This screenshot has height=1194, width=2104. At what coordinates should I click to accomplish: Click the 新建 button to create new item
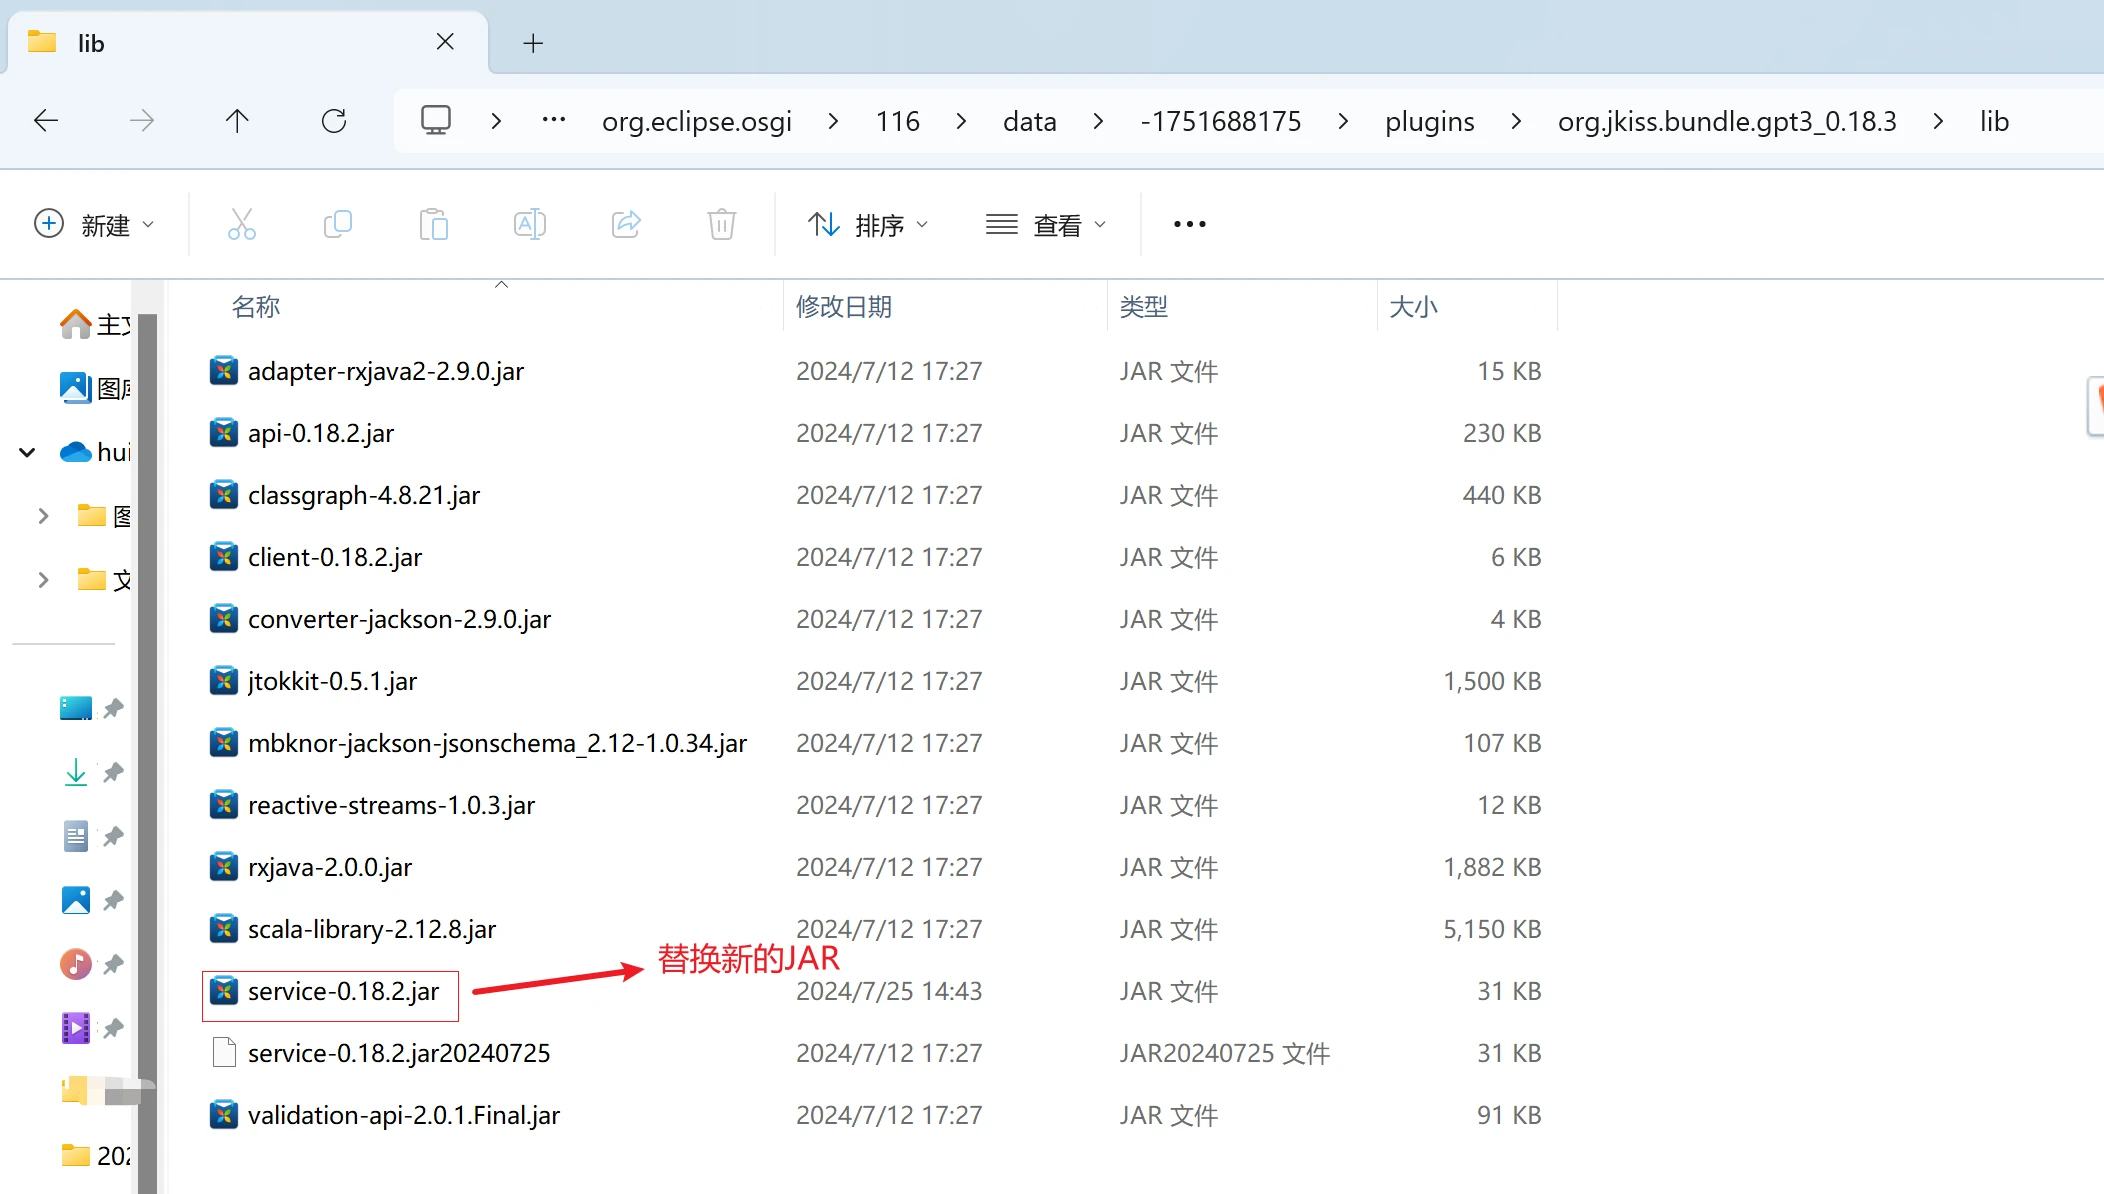coord(97,224)
